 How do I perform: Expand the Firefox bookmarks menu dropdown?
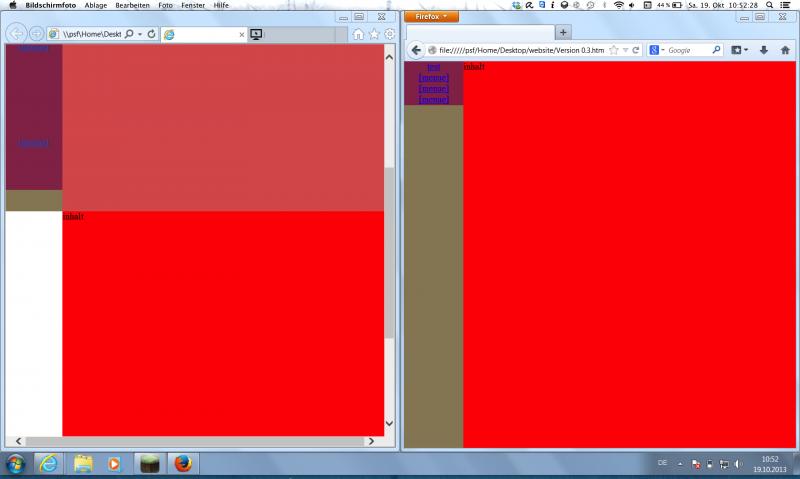tap(739, 50)
